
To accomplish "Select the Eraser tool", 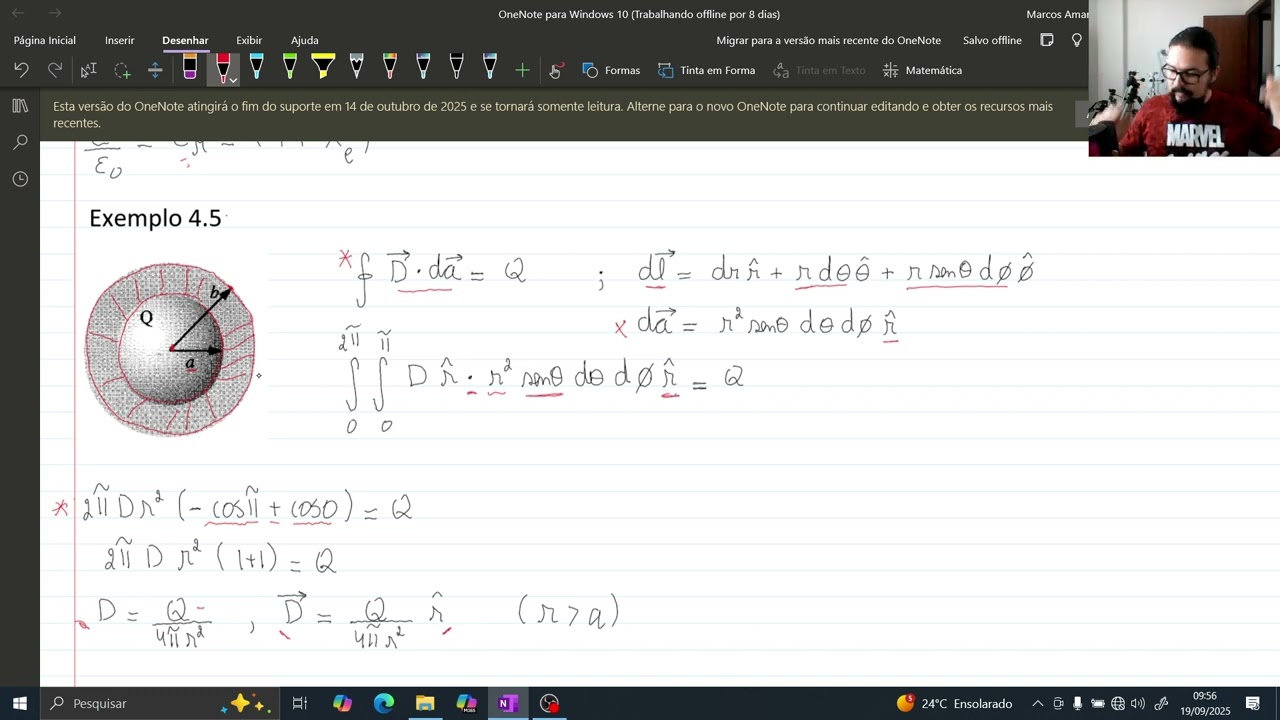I will click(189, 68).
